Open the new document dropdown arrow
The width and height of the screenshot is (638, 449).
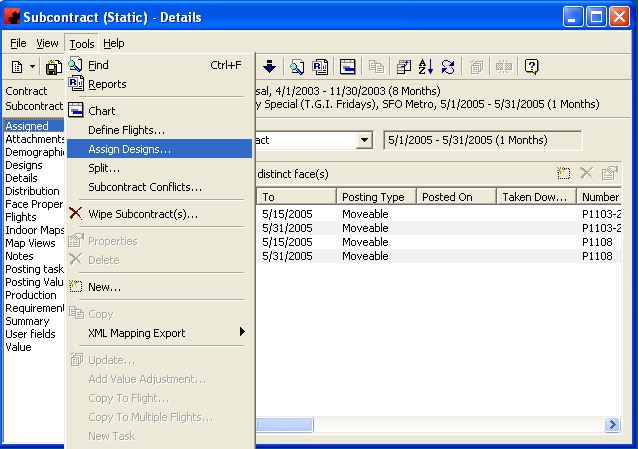(32, 67)
